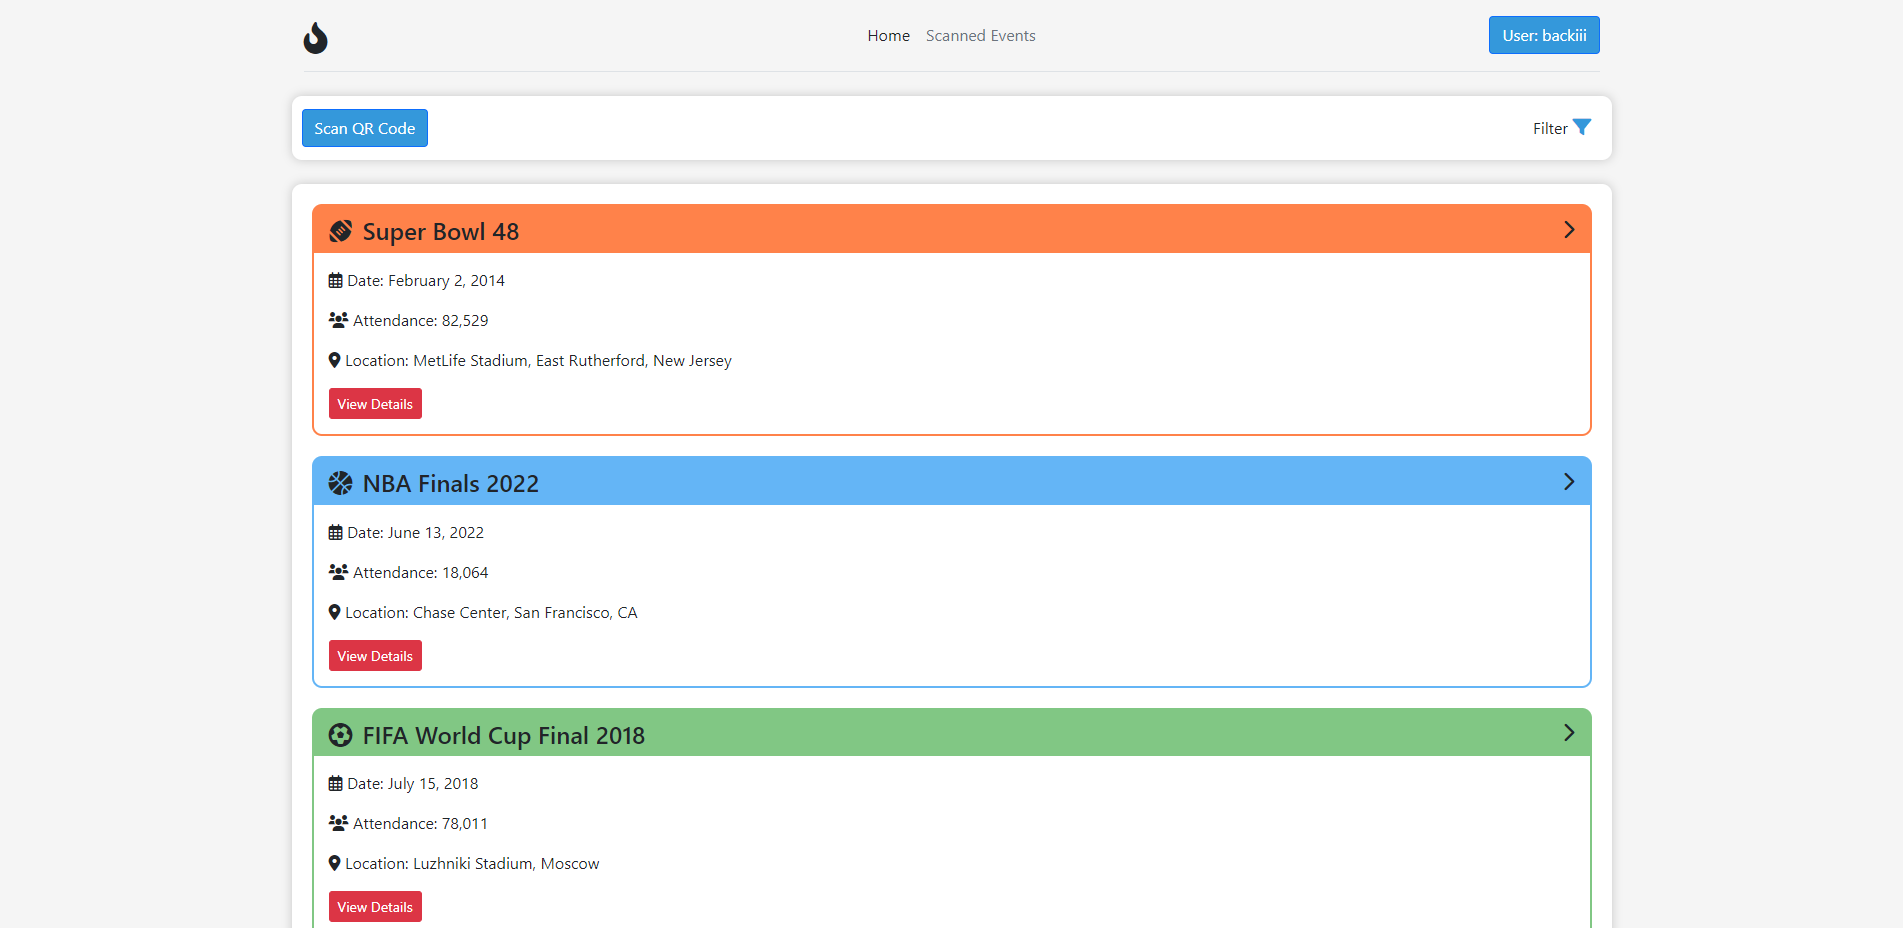View Details for Super Bowl 48
Viewport: 1903px width, 928px height.
[x=375, y=404]
